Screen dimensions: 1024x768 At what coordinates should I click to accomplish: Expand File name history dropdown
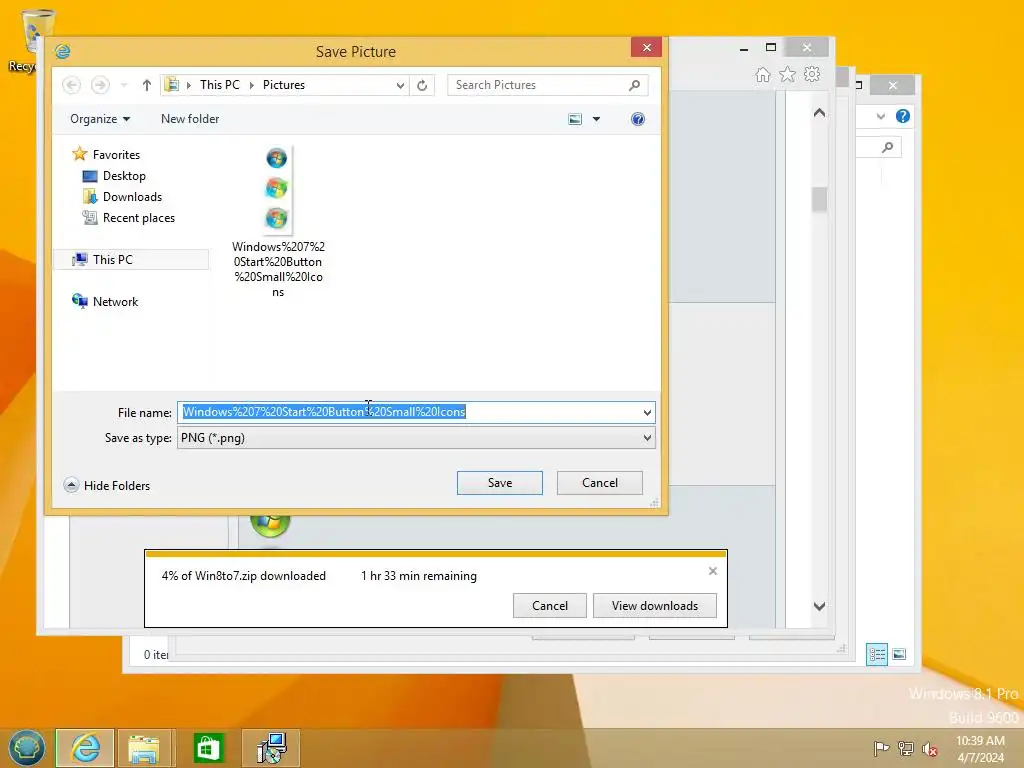[647, 412]
